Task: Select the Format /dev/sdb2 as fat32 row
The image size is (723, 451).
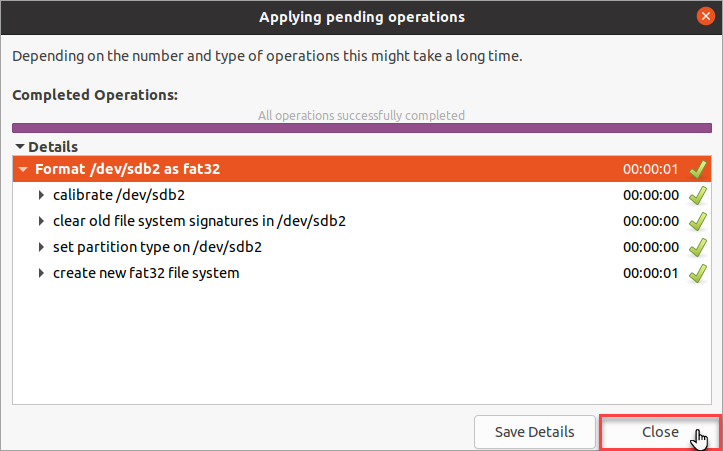Action: (362, 169)
